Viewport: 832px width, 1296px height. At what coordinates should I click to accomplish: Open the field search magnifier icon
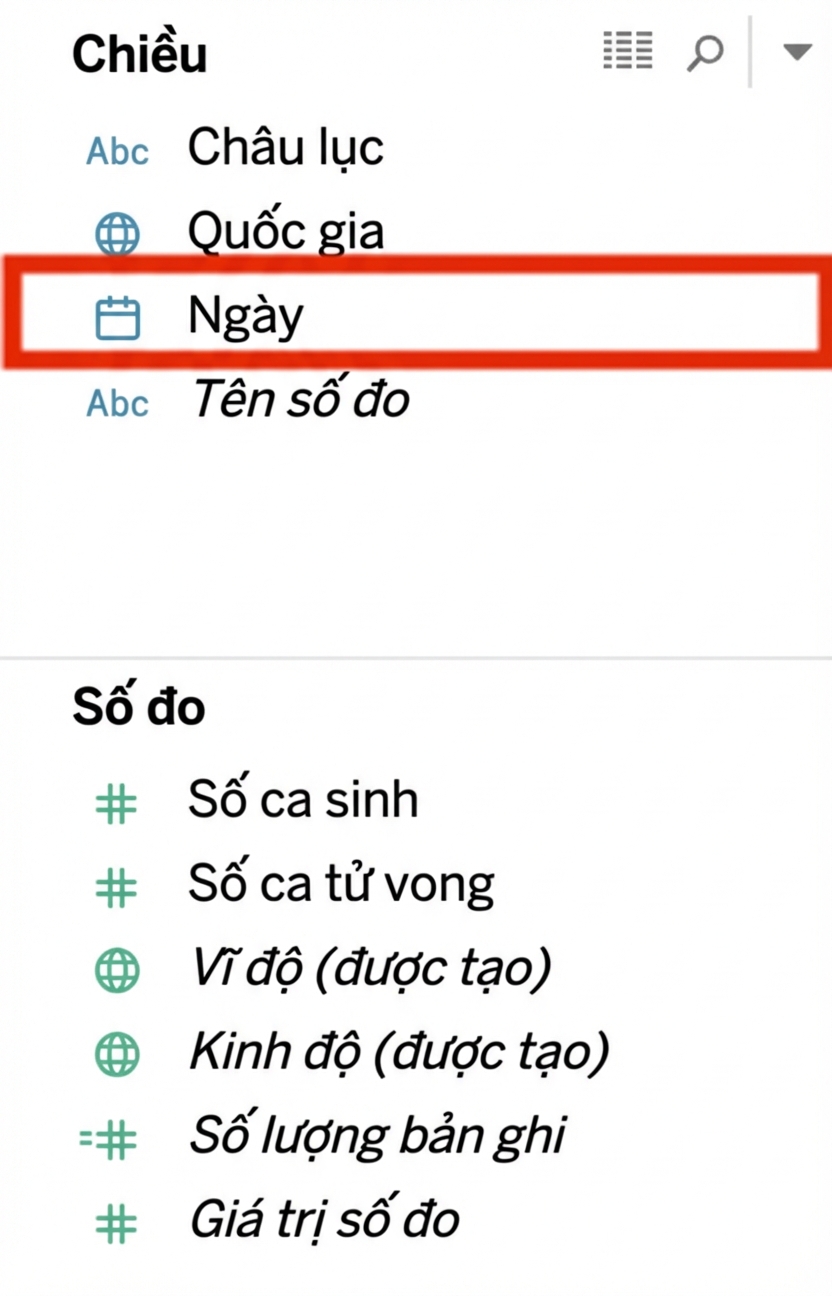coord(705,52)
